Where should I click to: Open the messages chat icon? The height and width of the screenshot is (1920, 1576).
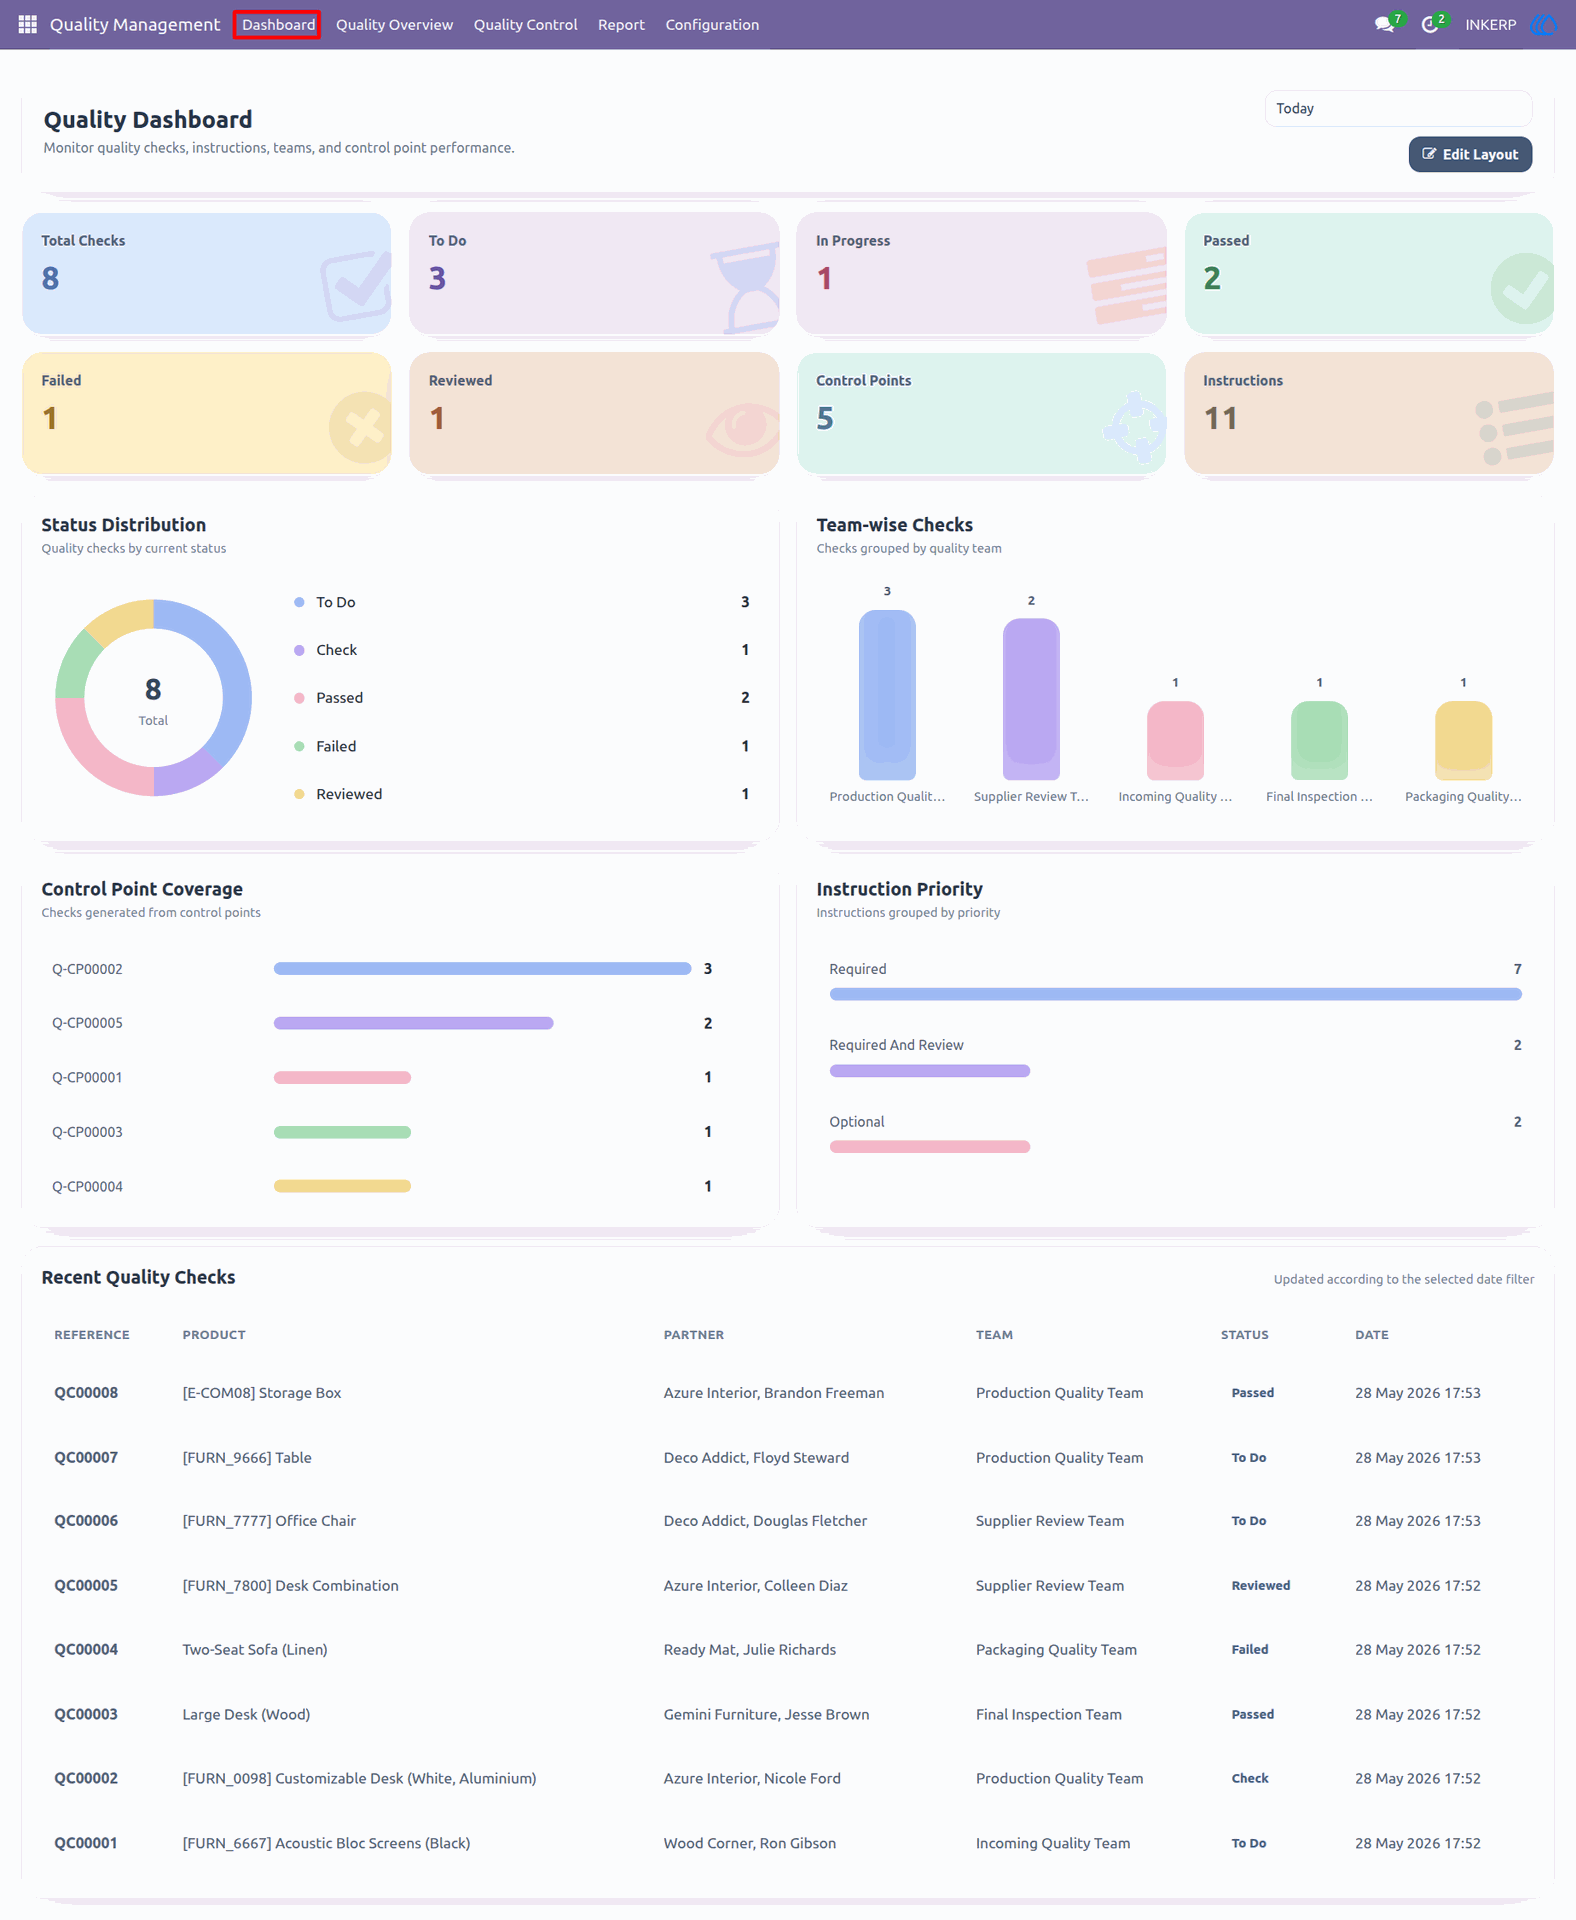pyautogui.click(x=1384, y=24)
